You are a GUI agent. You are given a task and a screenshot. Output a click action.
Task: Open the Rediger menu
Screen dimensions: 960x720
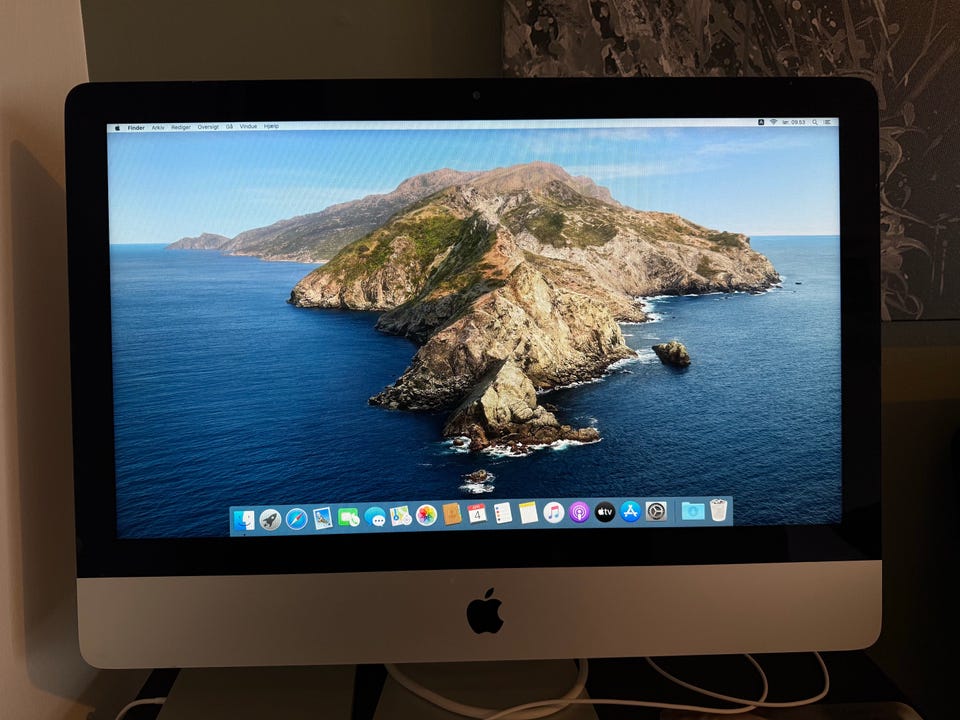(x=181, y=127)
